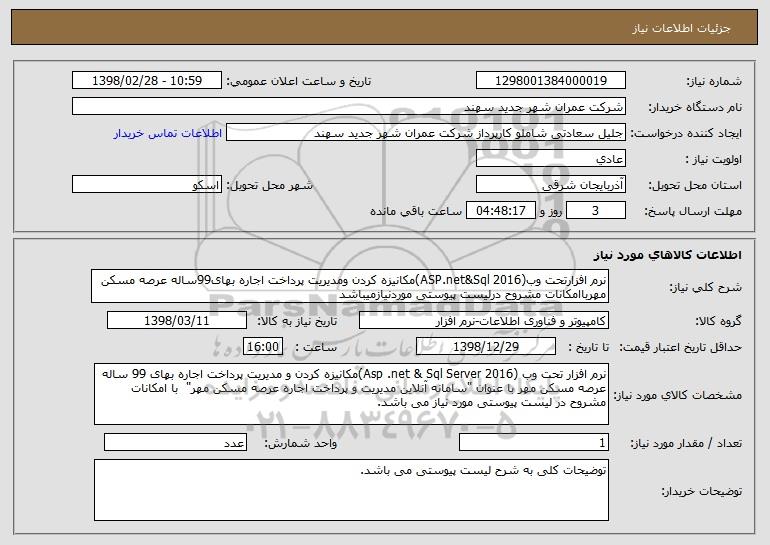Viewport: 770px width, 545px height.
Task: Select the need number field 1298001384000019
Action: (550, 81)
